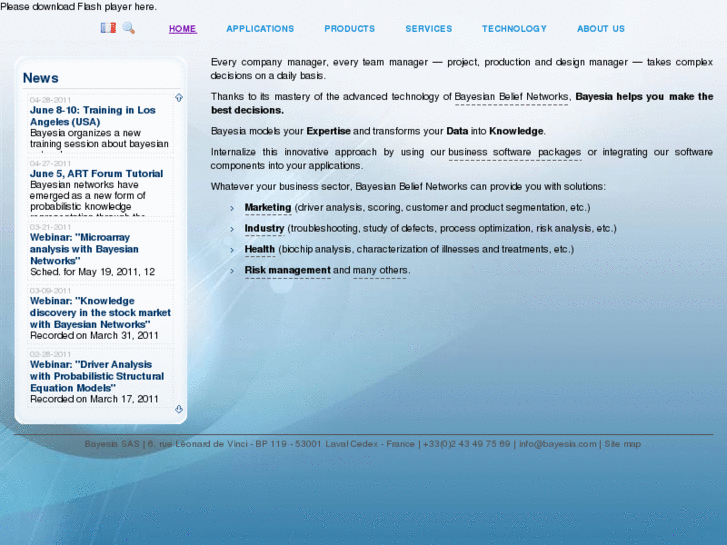Open the ABOUT US menu
The width and height of the screenshot is (727, 545).
tap(601, 29)
